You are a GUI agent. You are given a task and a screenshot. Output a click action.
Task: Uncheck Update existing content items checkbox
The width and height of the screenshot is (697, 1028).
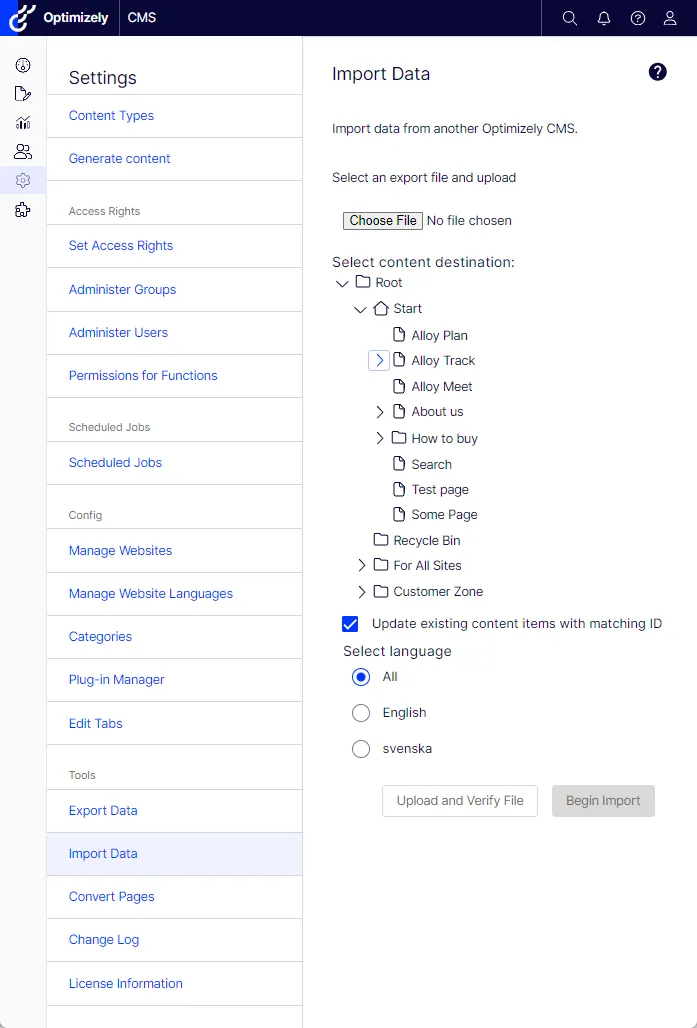(x=350, y=623)
